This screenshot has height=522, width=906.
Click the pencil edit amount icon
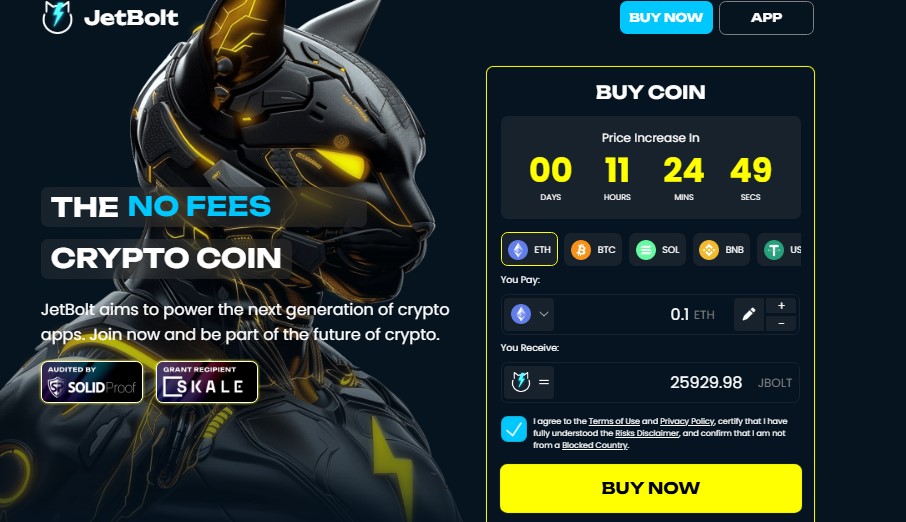pyautogui.click(x=749, y=314)
